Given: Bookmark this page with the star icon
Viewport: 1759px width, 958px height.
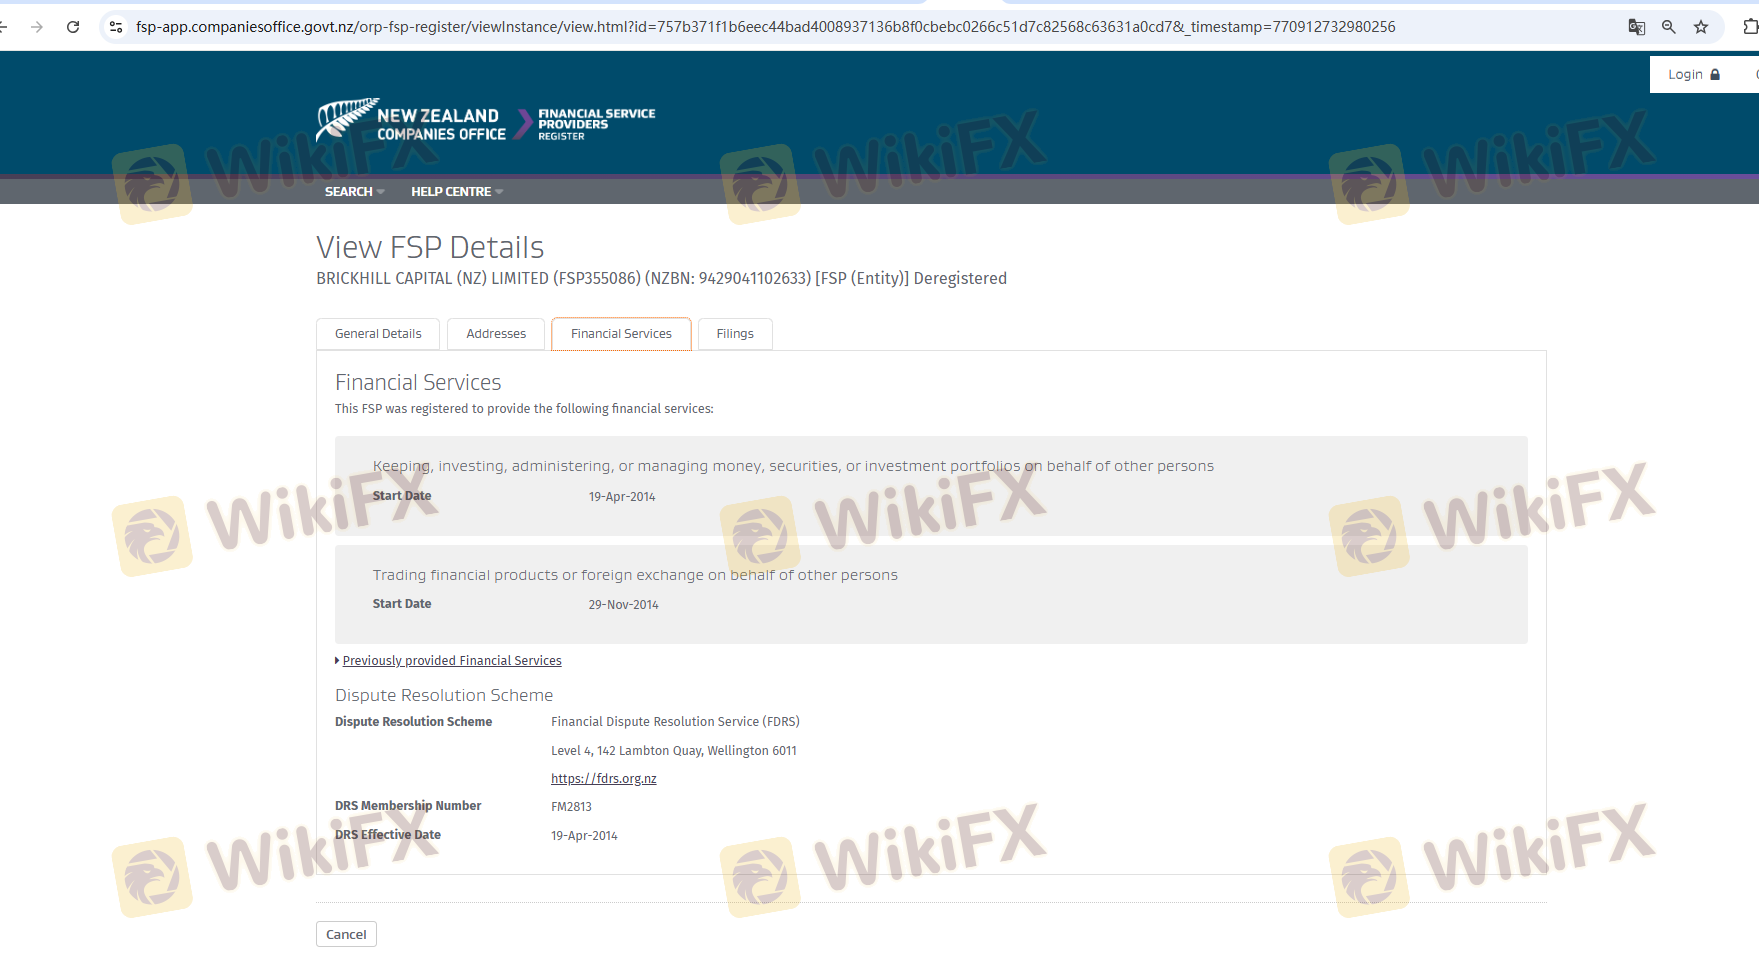Looking at the screenshot, I should click(1701, 27).
